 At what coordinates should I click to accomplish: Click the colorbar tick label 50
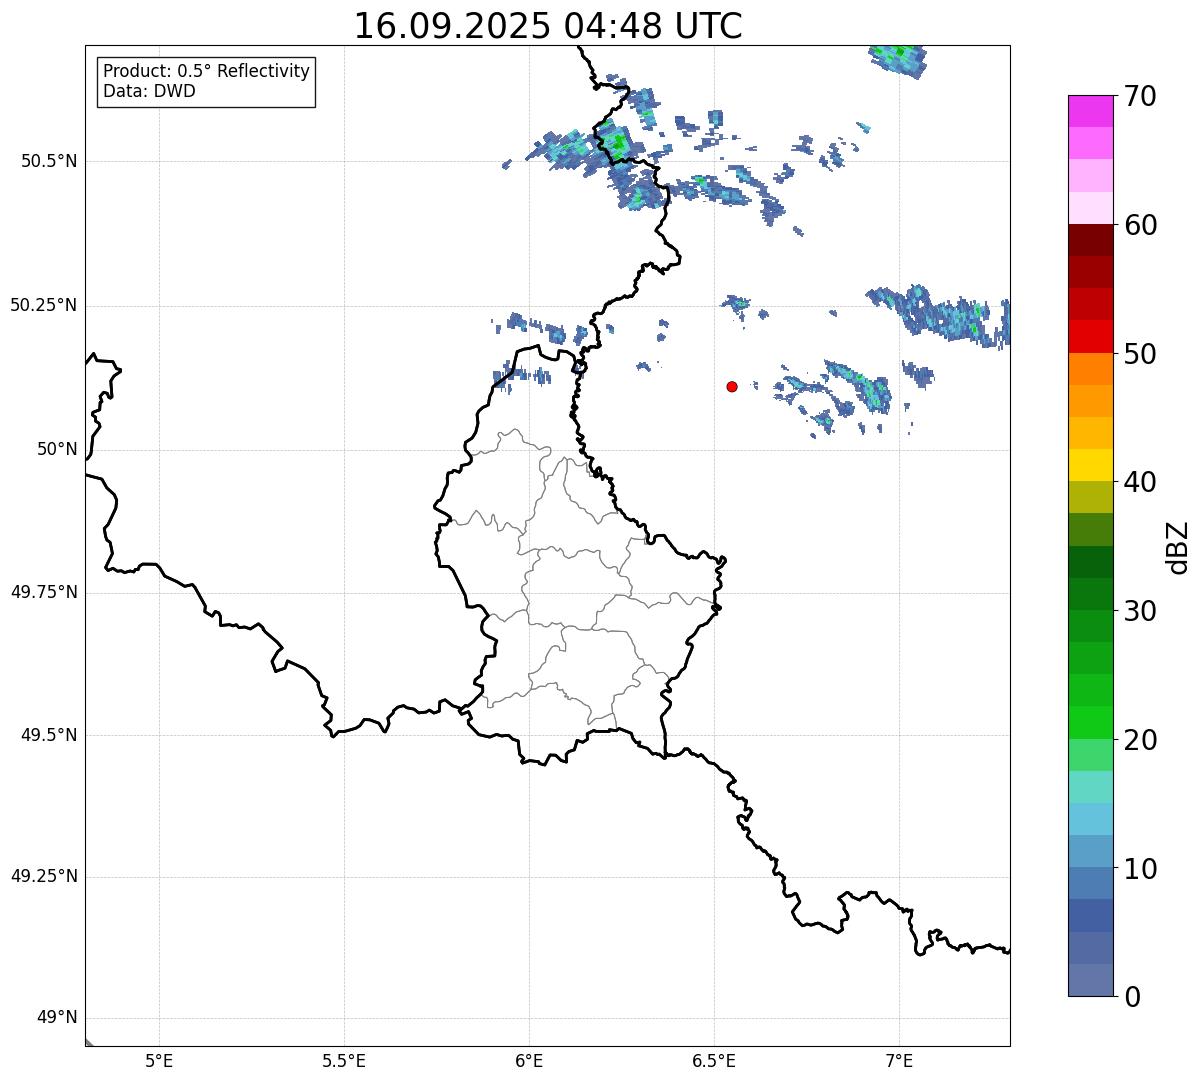point(1140,354)
